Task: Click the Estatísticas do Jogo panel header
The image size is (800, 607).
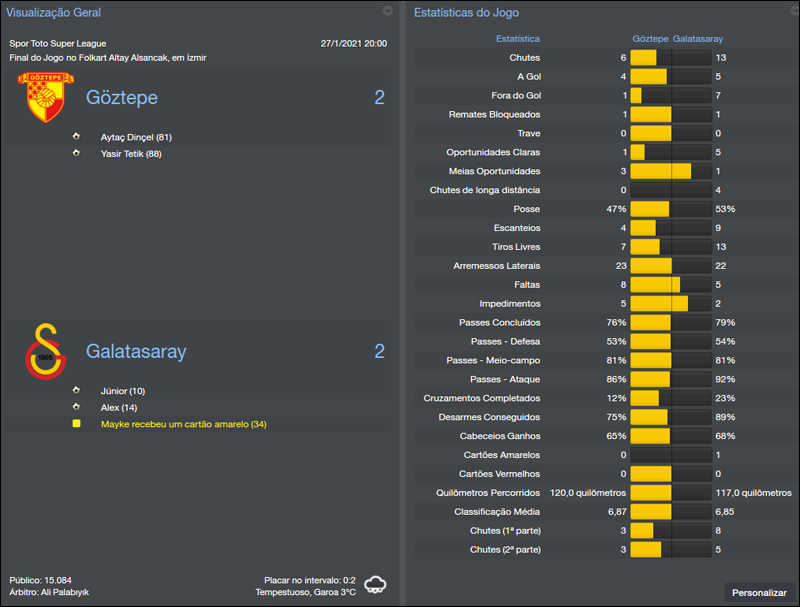Action: pyautogui.click(x=470, y=13)
